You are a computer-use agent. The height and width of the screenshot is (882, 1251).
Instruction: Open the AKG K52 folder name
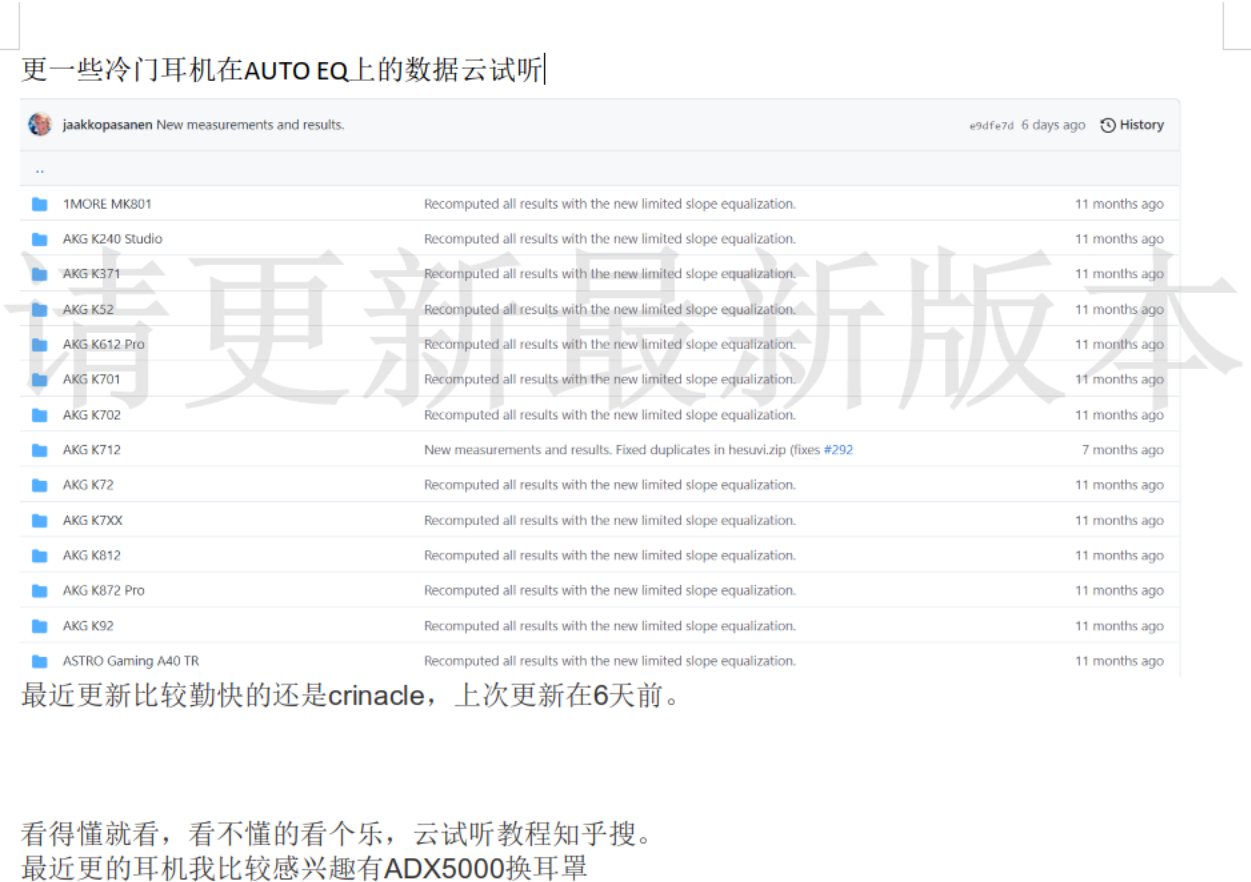click(88, 310)
